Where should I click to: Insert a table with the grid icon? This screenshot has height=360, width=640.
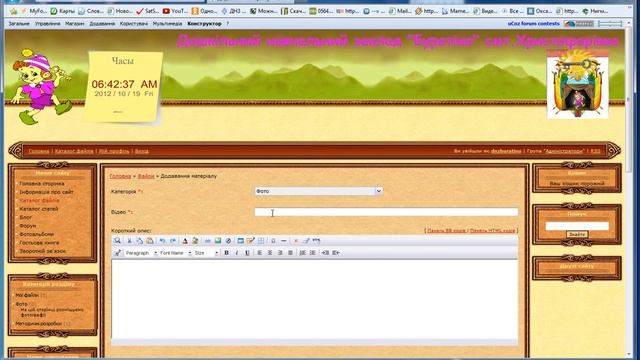(261, 241)
